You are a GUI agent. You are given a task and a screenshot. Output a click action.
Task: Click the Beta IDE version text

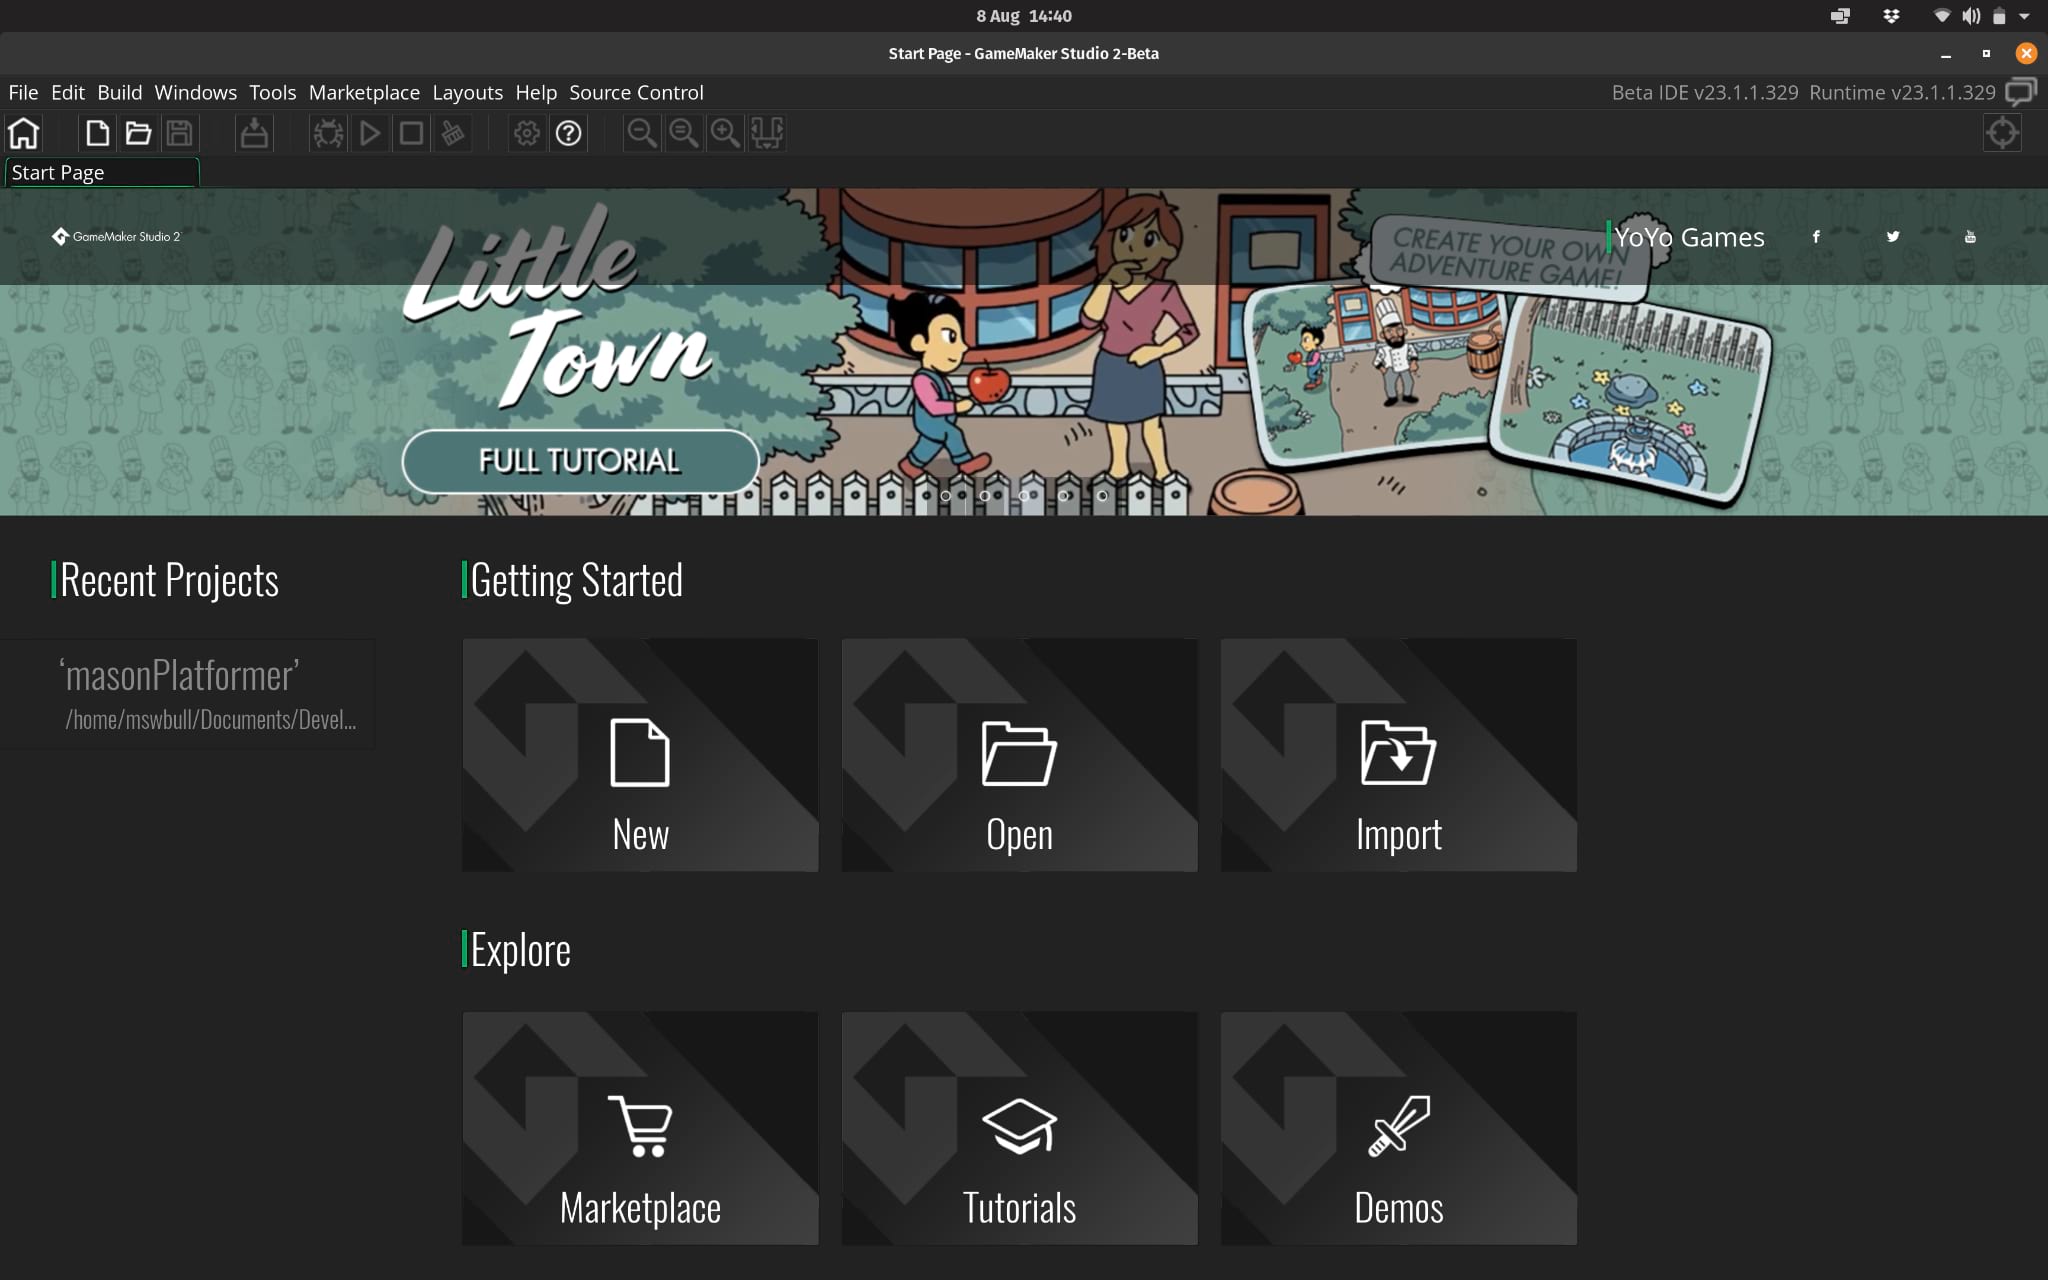1705,92
